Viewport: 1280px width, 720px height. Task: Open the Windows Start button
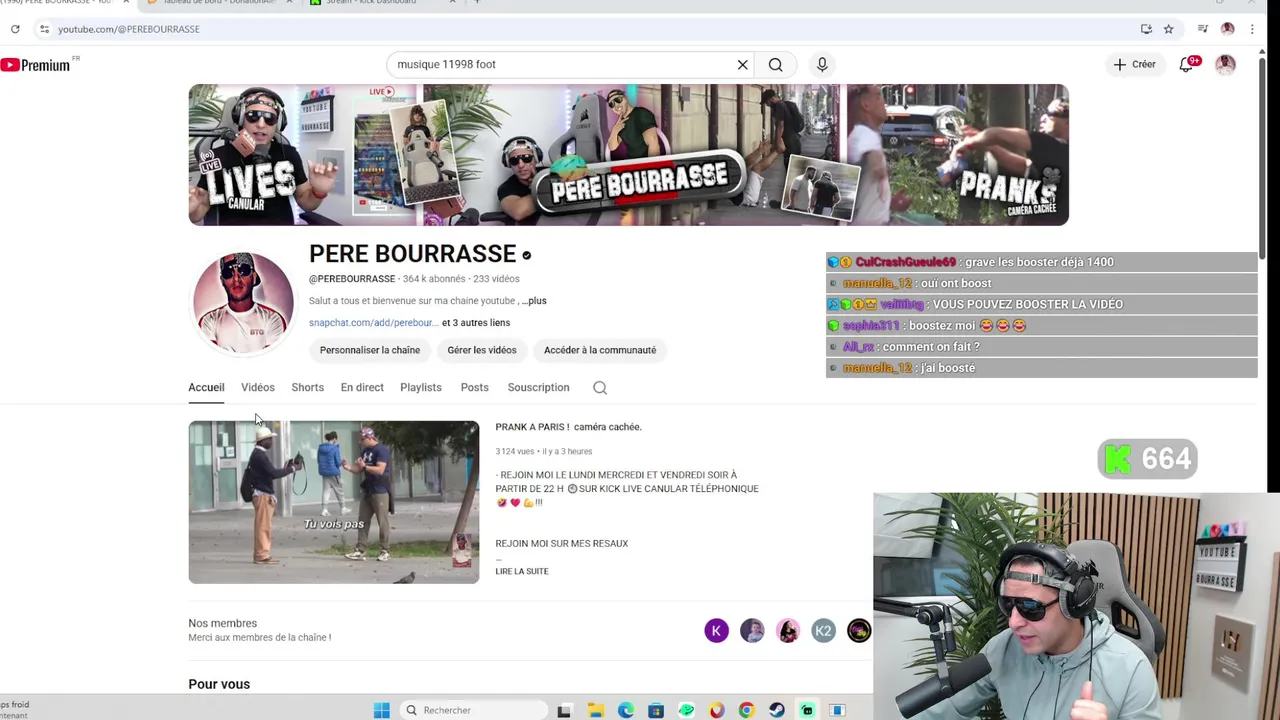tap(381, 710)
